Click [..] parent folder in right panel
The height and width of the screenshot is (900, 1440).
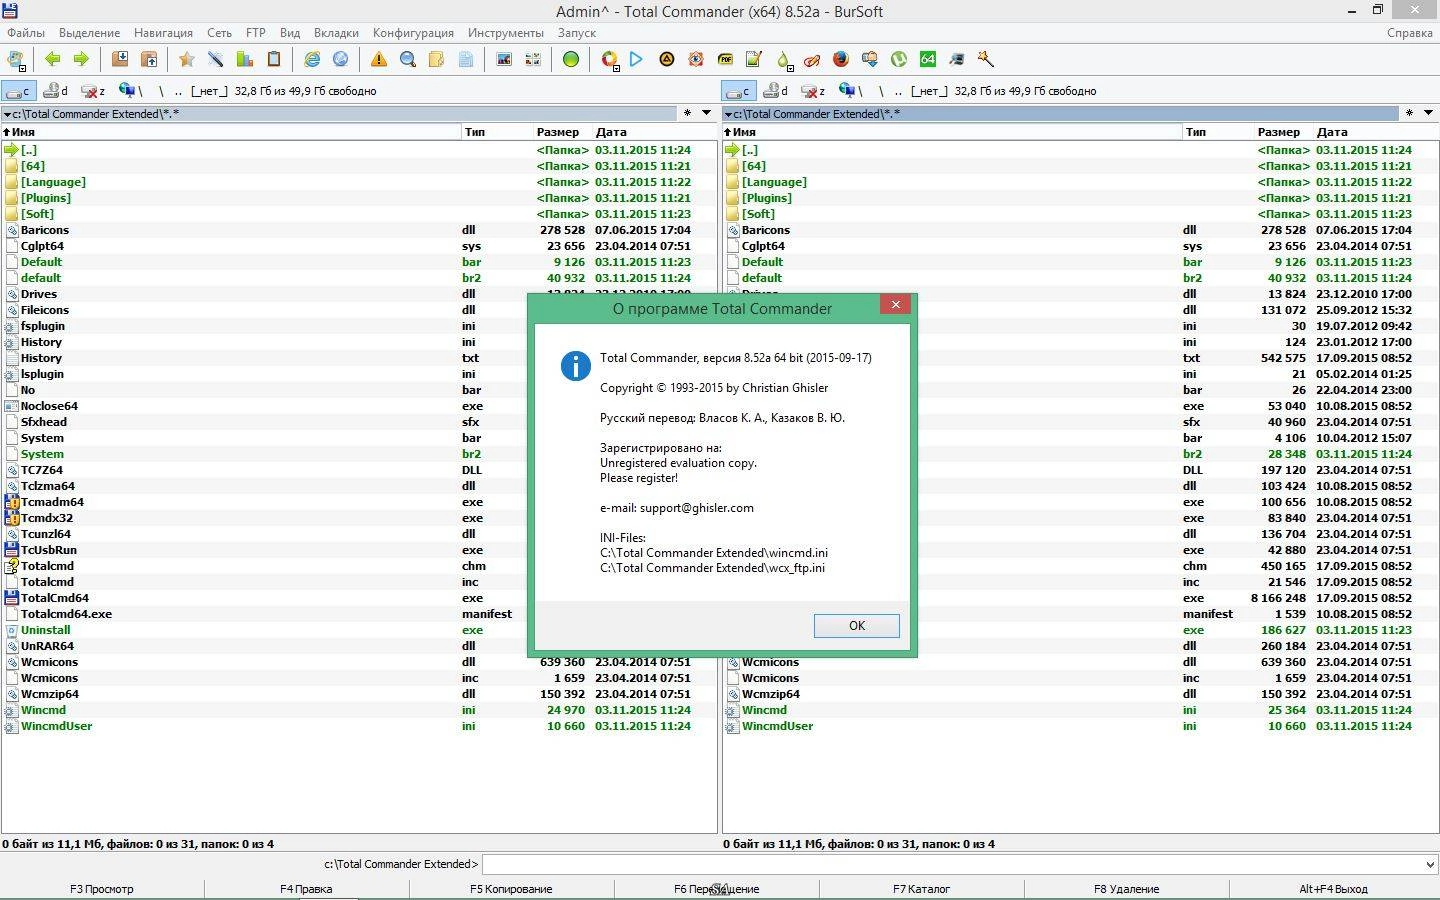(x=1080, y=150)
